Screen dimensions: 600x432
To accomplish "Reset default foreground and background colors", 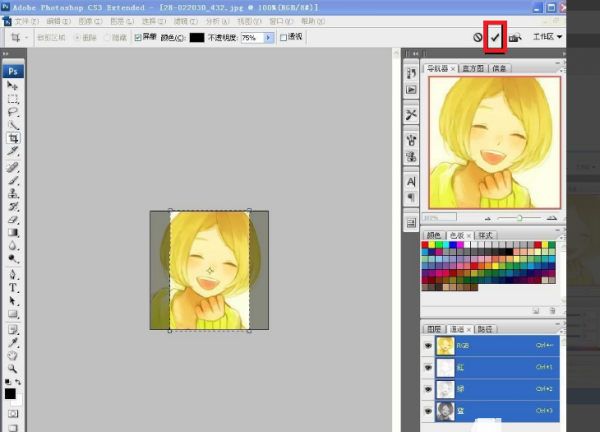I will [8, 382].
